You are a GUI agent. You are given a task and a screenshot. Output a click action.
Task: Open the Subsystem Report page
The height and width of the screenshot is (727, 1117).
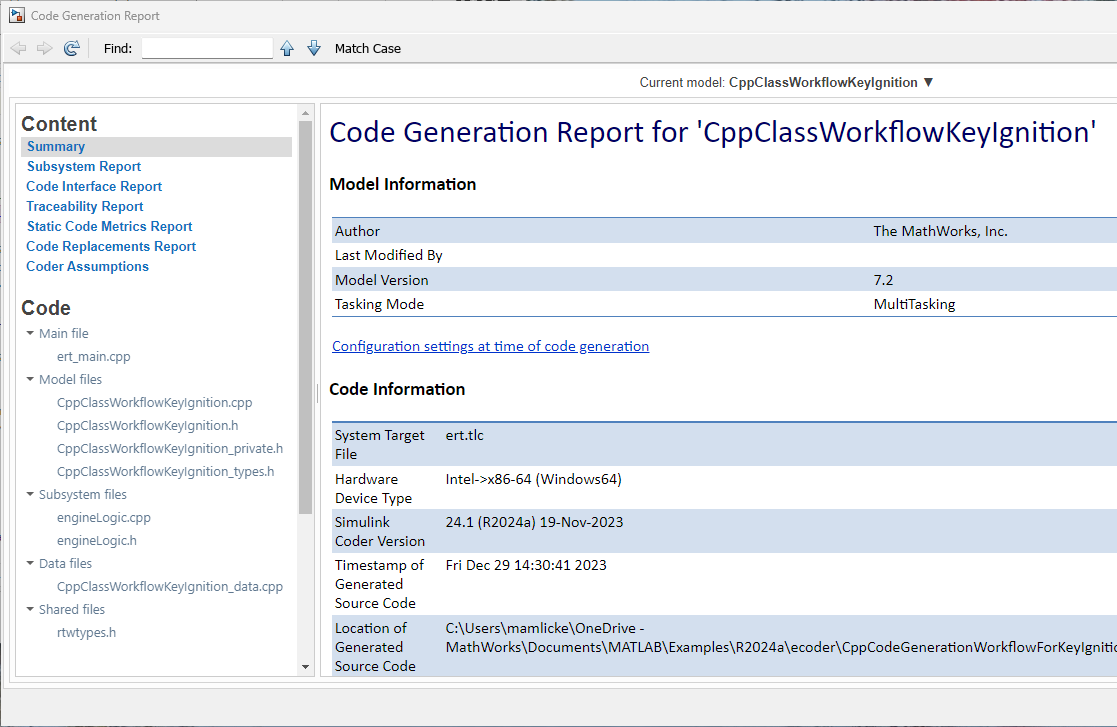click(x=84, y=166)
